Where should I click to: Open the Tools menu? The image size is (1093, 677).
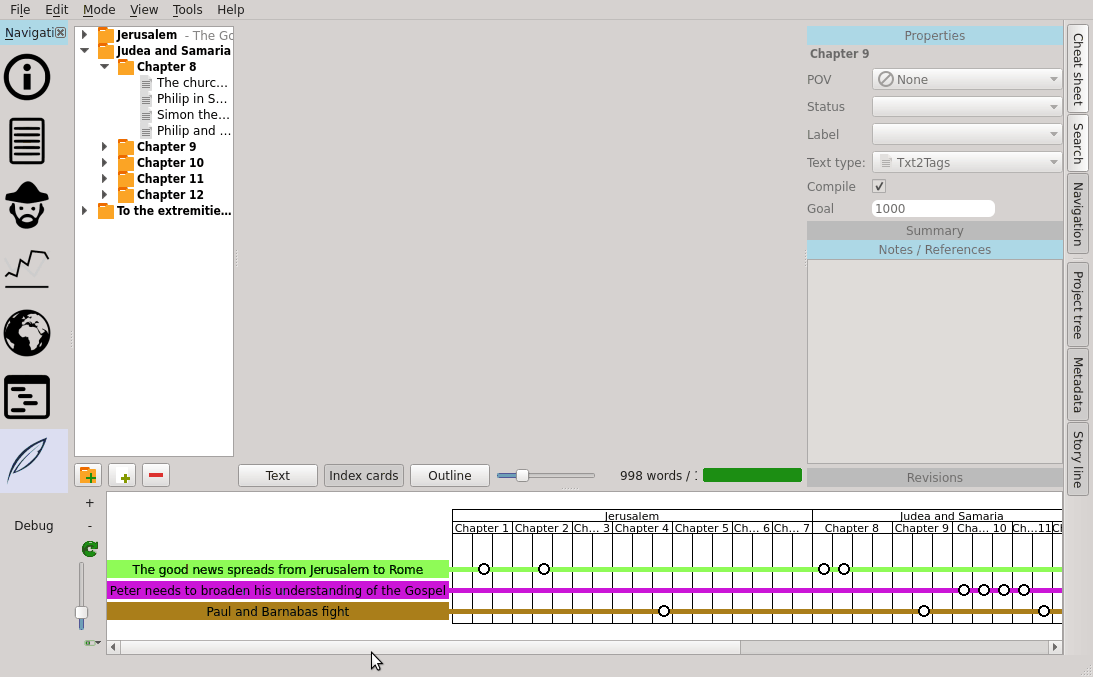point(188,10)
